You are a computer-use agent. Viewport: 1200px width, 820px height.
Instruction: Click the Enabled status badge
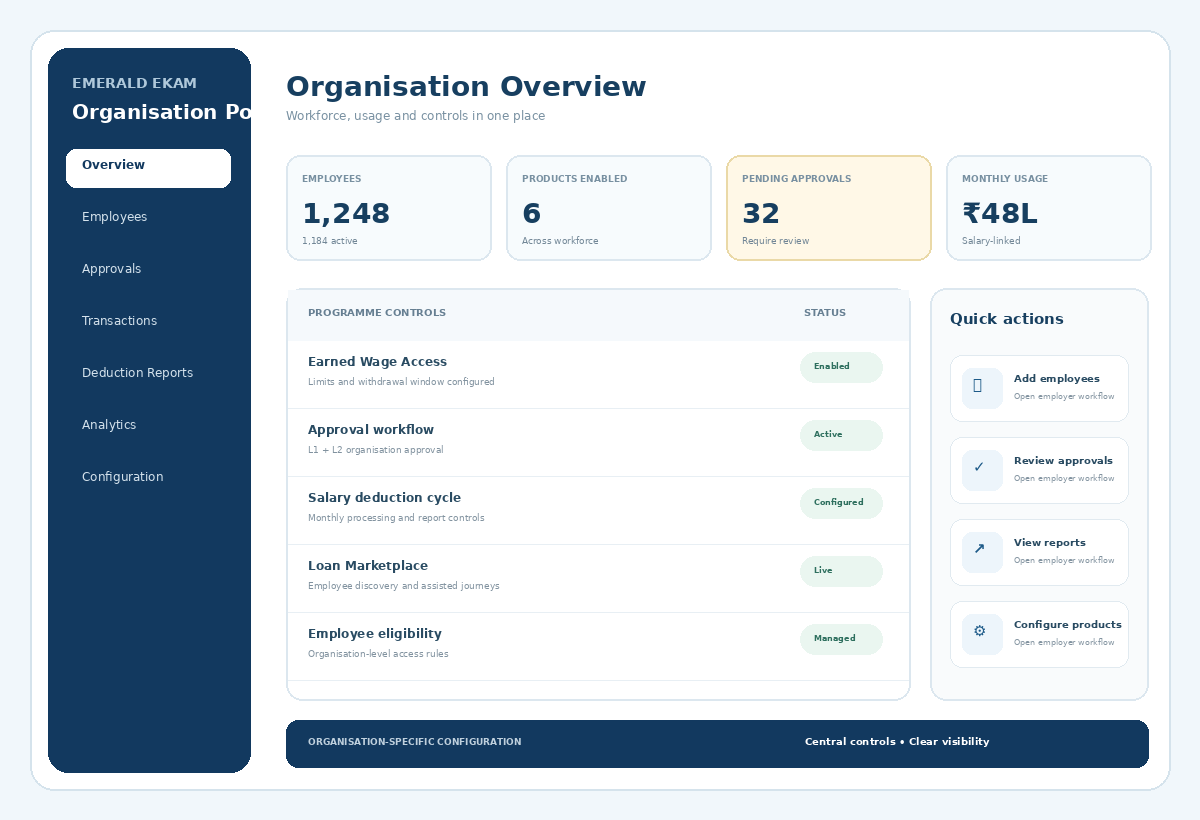pyautogui.click(x=841, y=367)
